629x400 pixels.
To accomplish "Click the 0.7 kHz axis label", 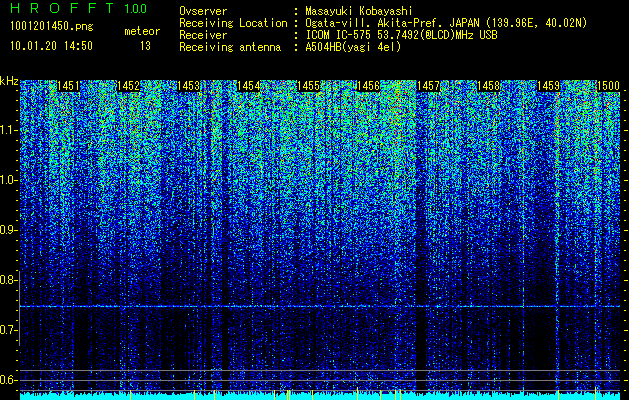I will pos(9,330).
